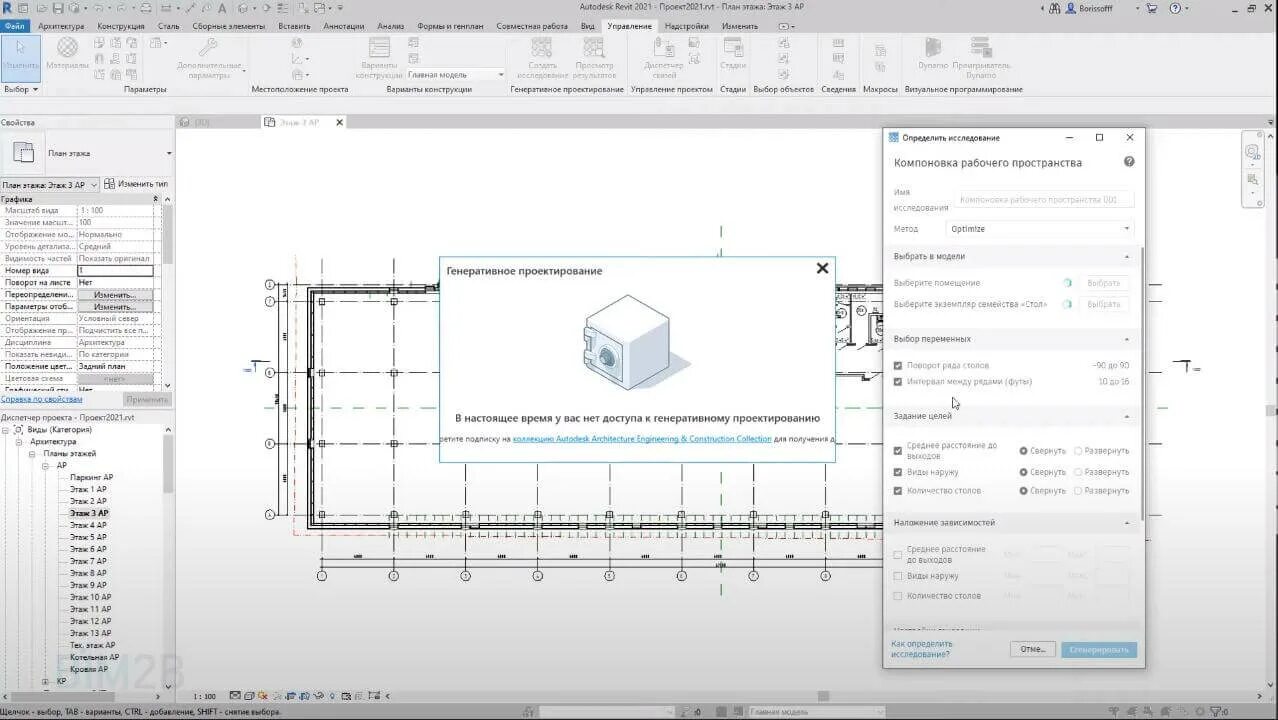Click the binoculars search icon in title bar

click(1056, 8)
